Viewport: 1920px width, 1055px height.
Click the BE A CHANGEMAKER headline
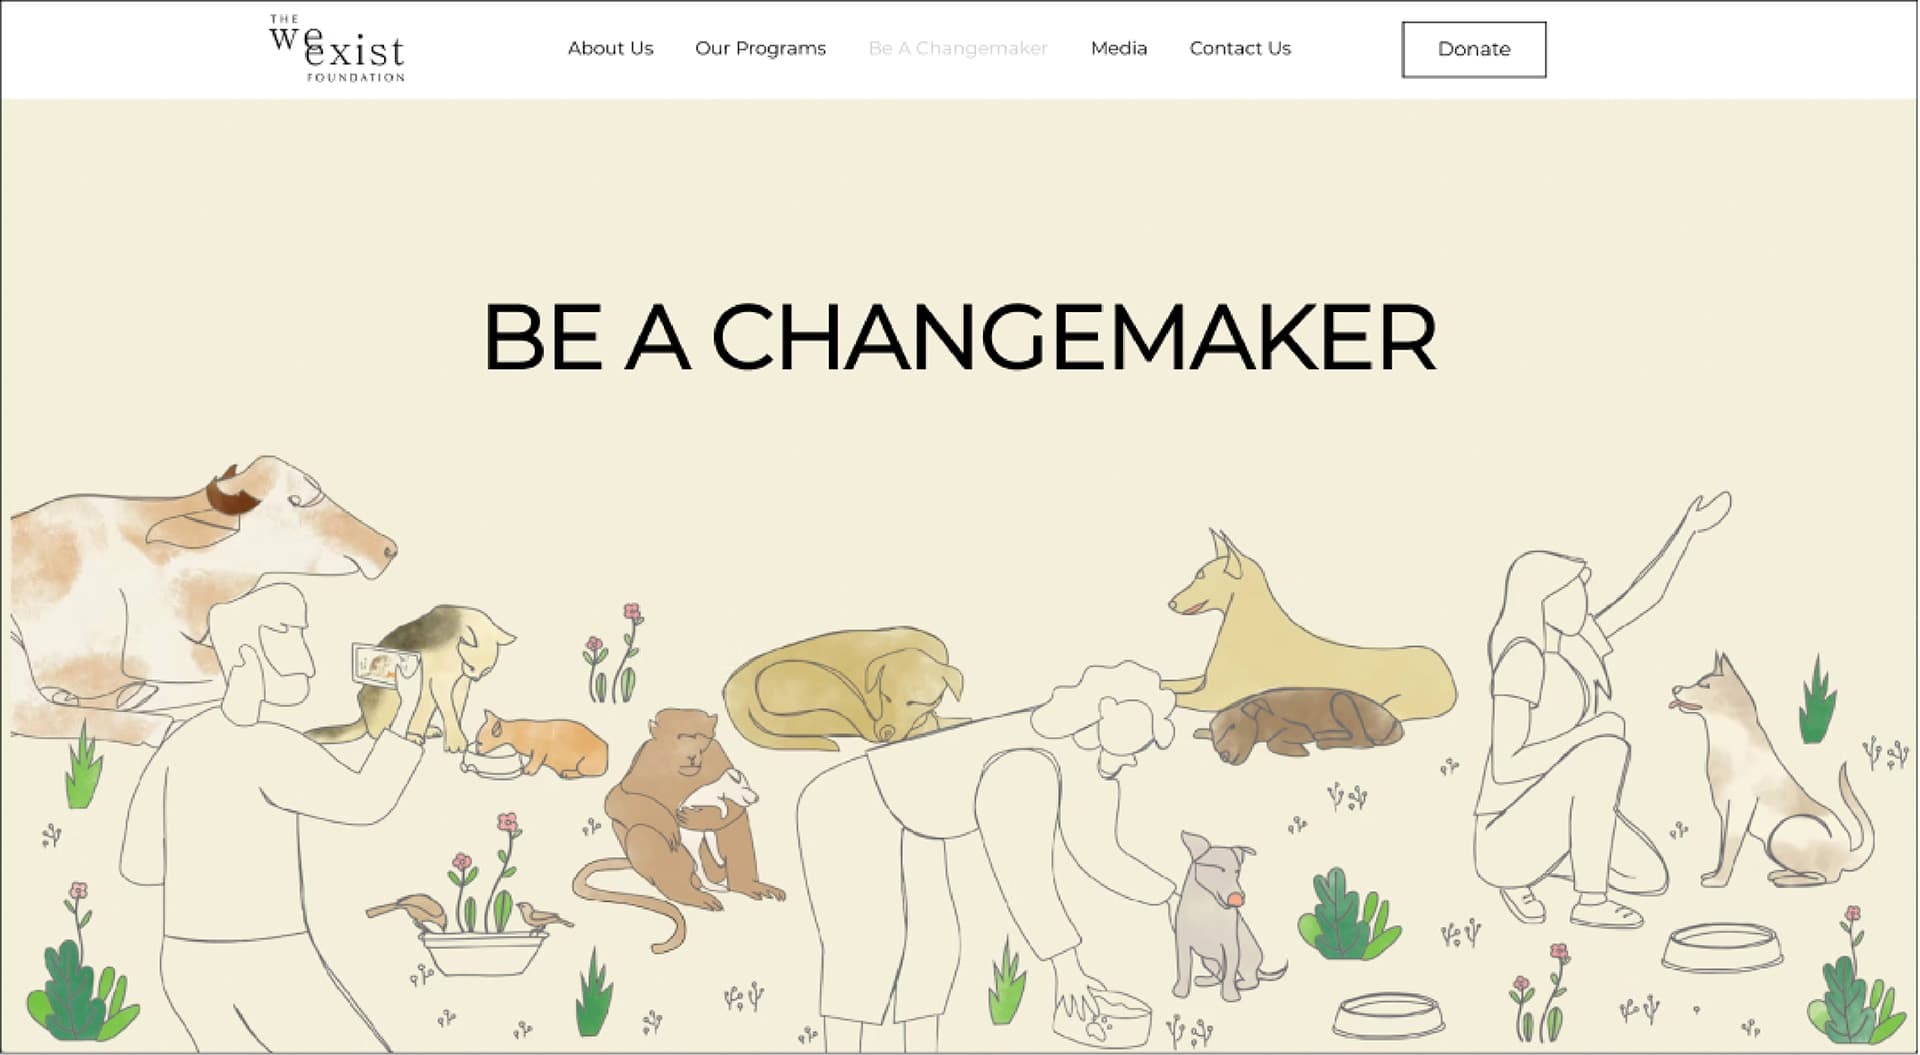(960, 336)
